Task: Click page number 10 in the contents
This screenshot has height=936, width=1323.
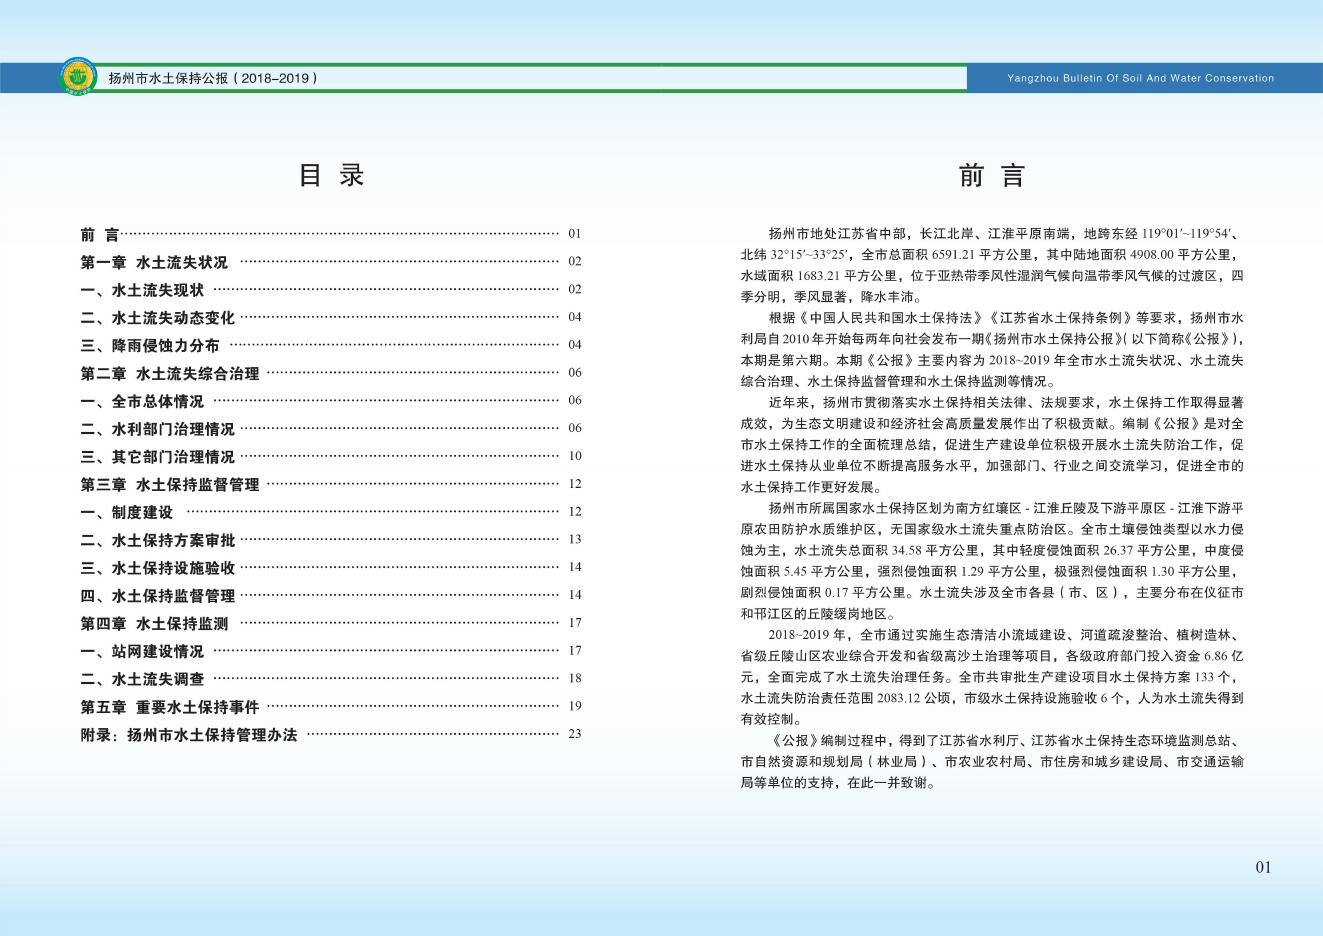Action: point(574,456)
